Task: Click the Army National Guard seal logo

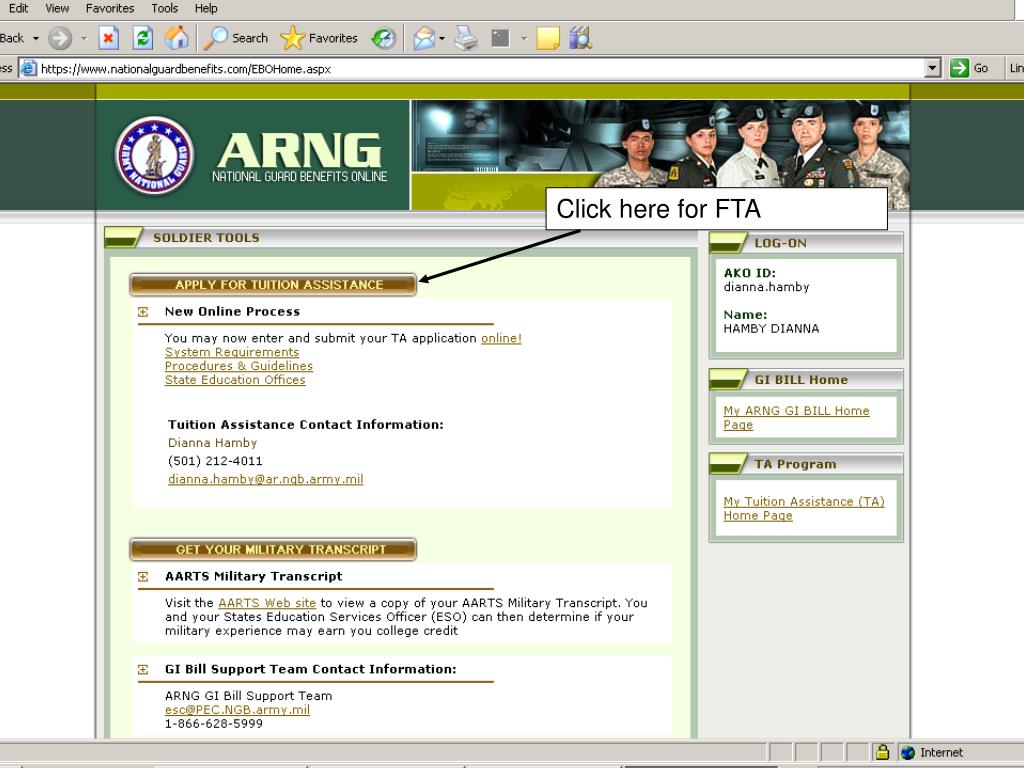Action: tap(154, 155)
